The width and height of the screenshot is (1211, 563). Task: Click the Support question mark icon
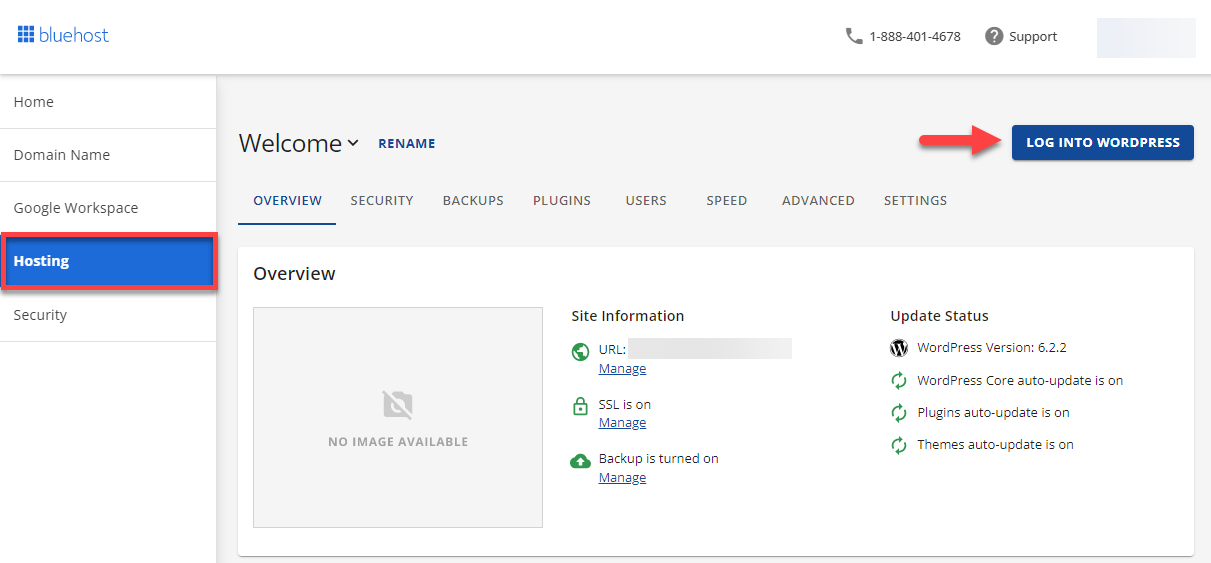tap(994, 36)
